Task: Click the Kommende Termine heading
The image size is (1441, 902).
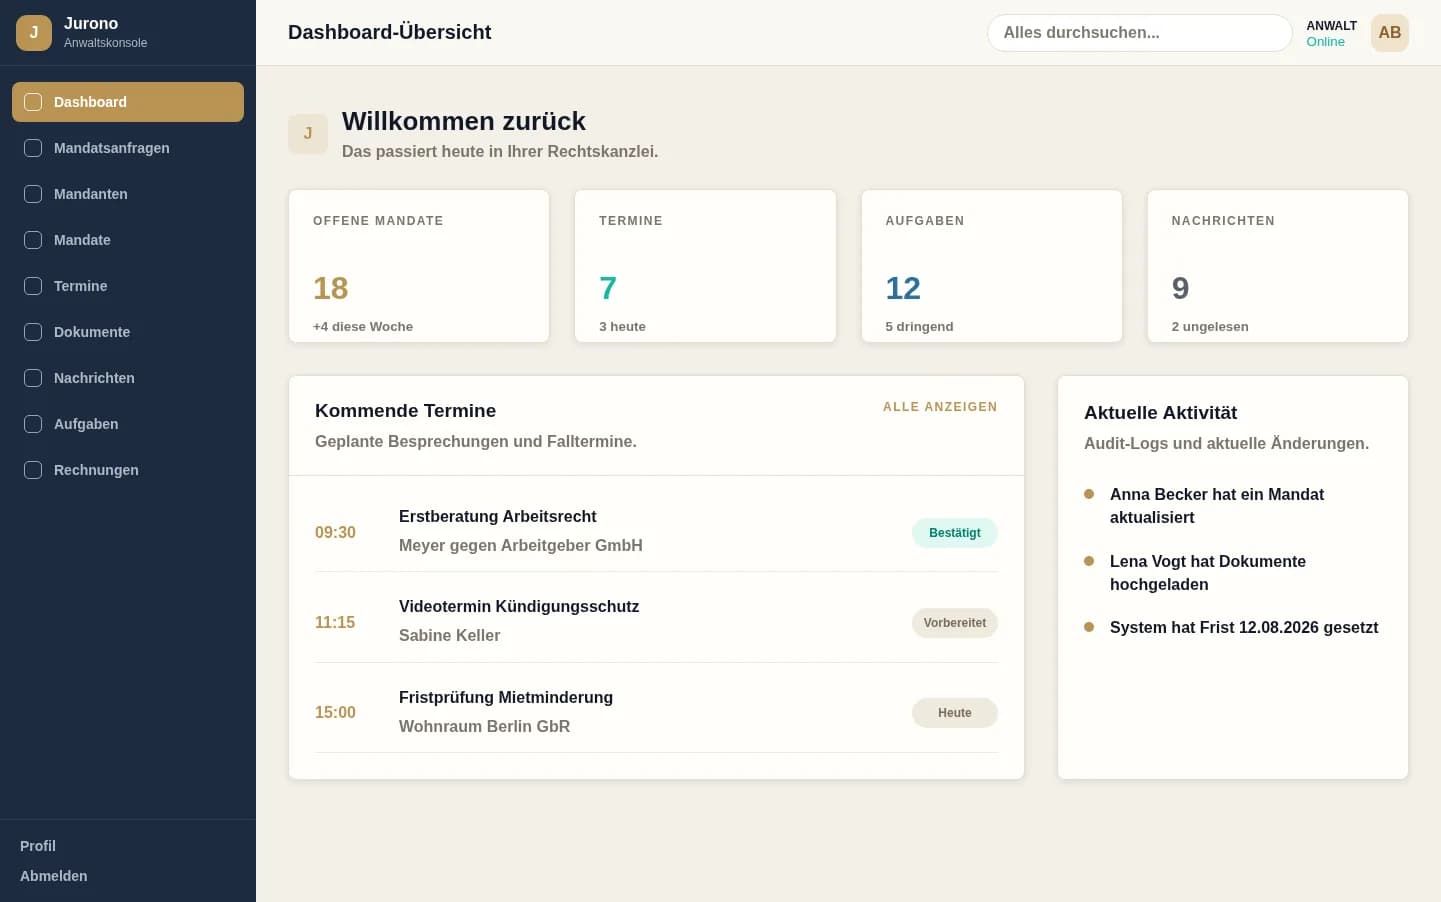Action: [405, 411]
